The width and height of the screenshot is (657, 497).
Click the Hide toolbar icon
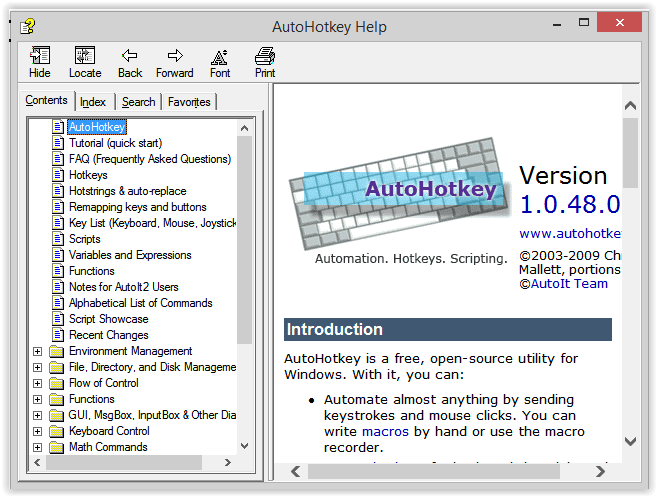tap(40, 56)
